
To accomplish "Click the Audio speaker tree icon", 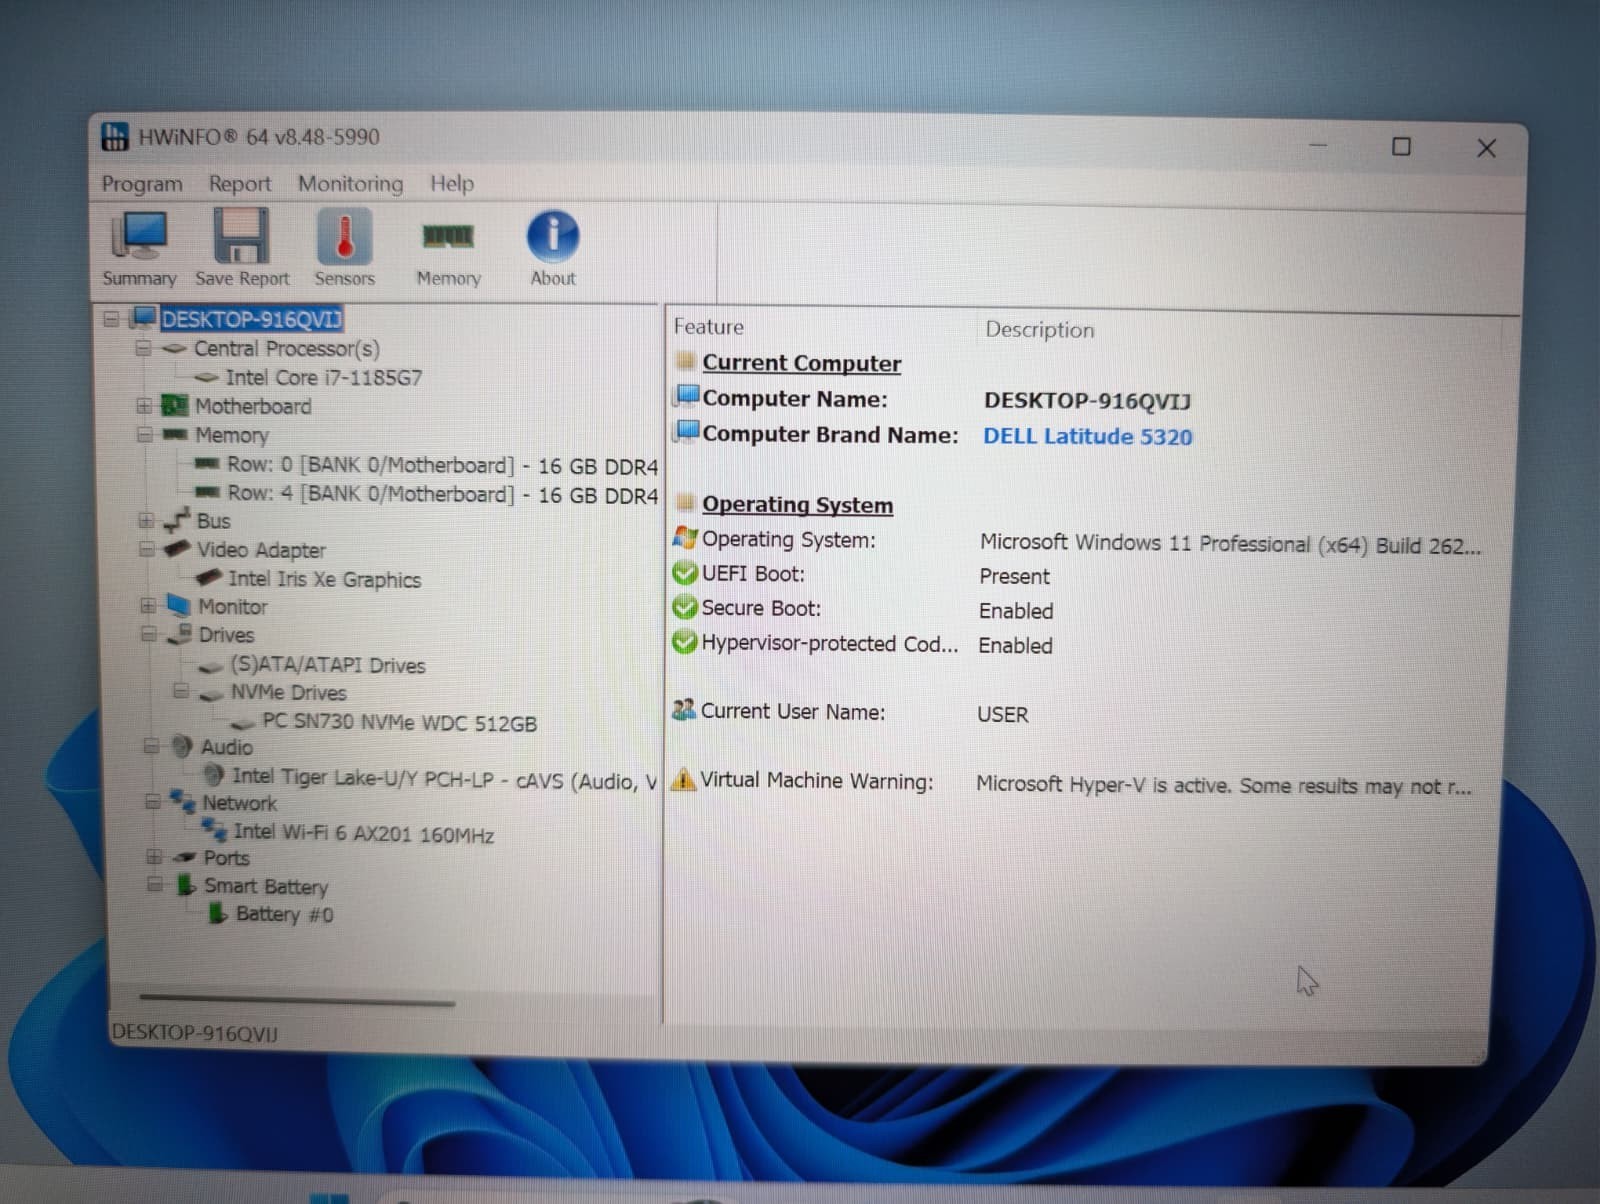I will pyautogui.click(x=181, y=746).
